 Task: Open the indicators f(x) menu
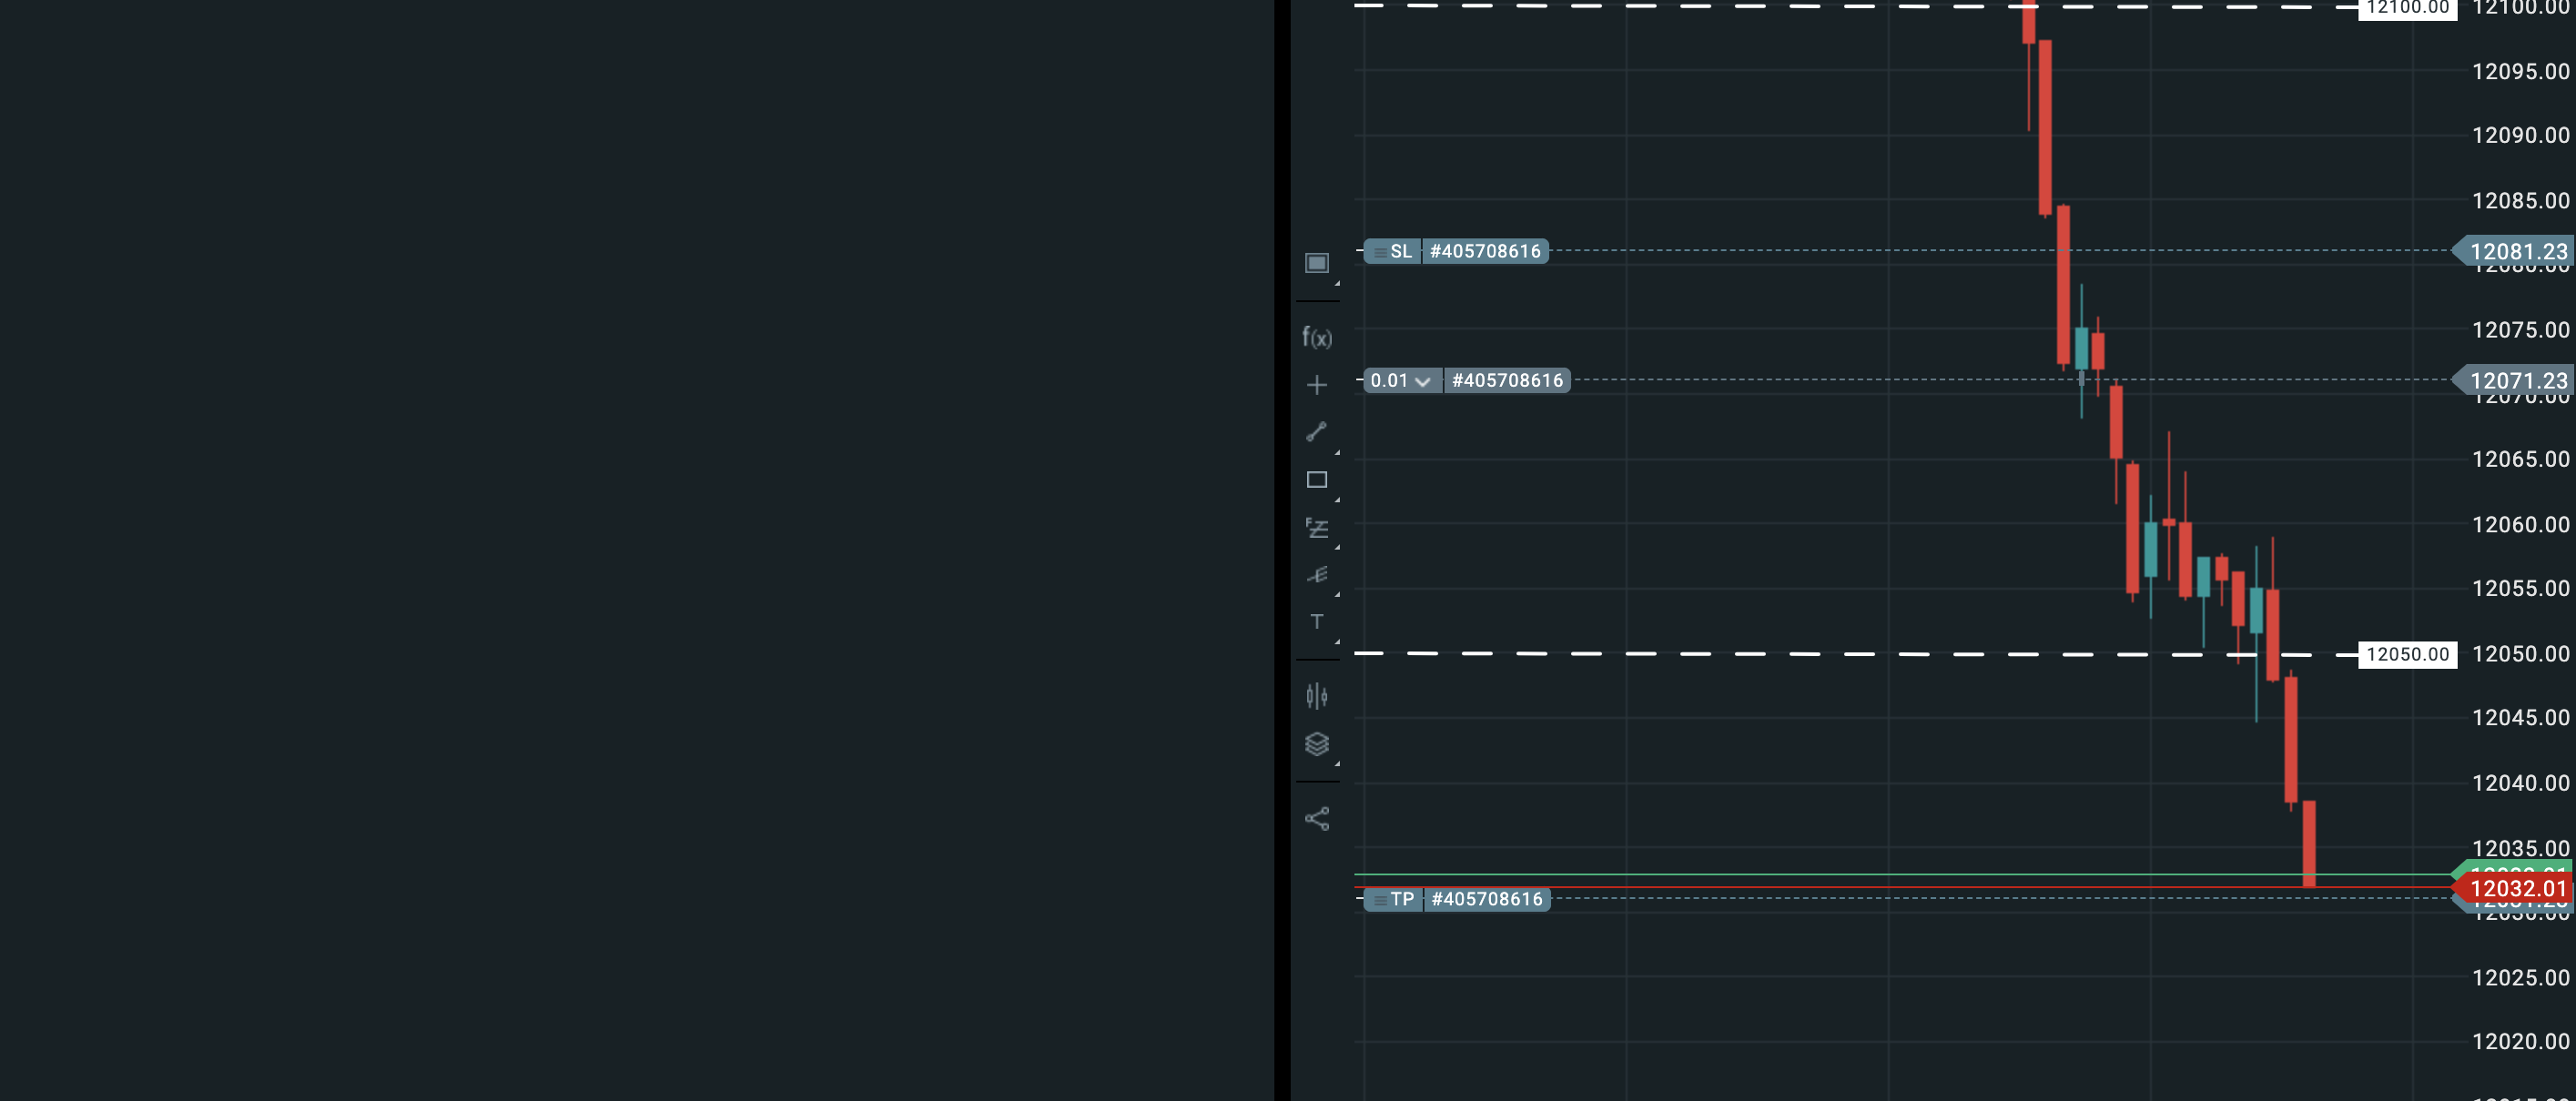click(1316, 338)
